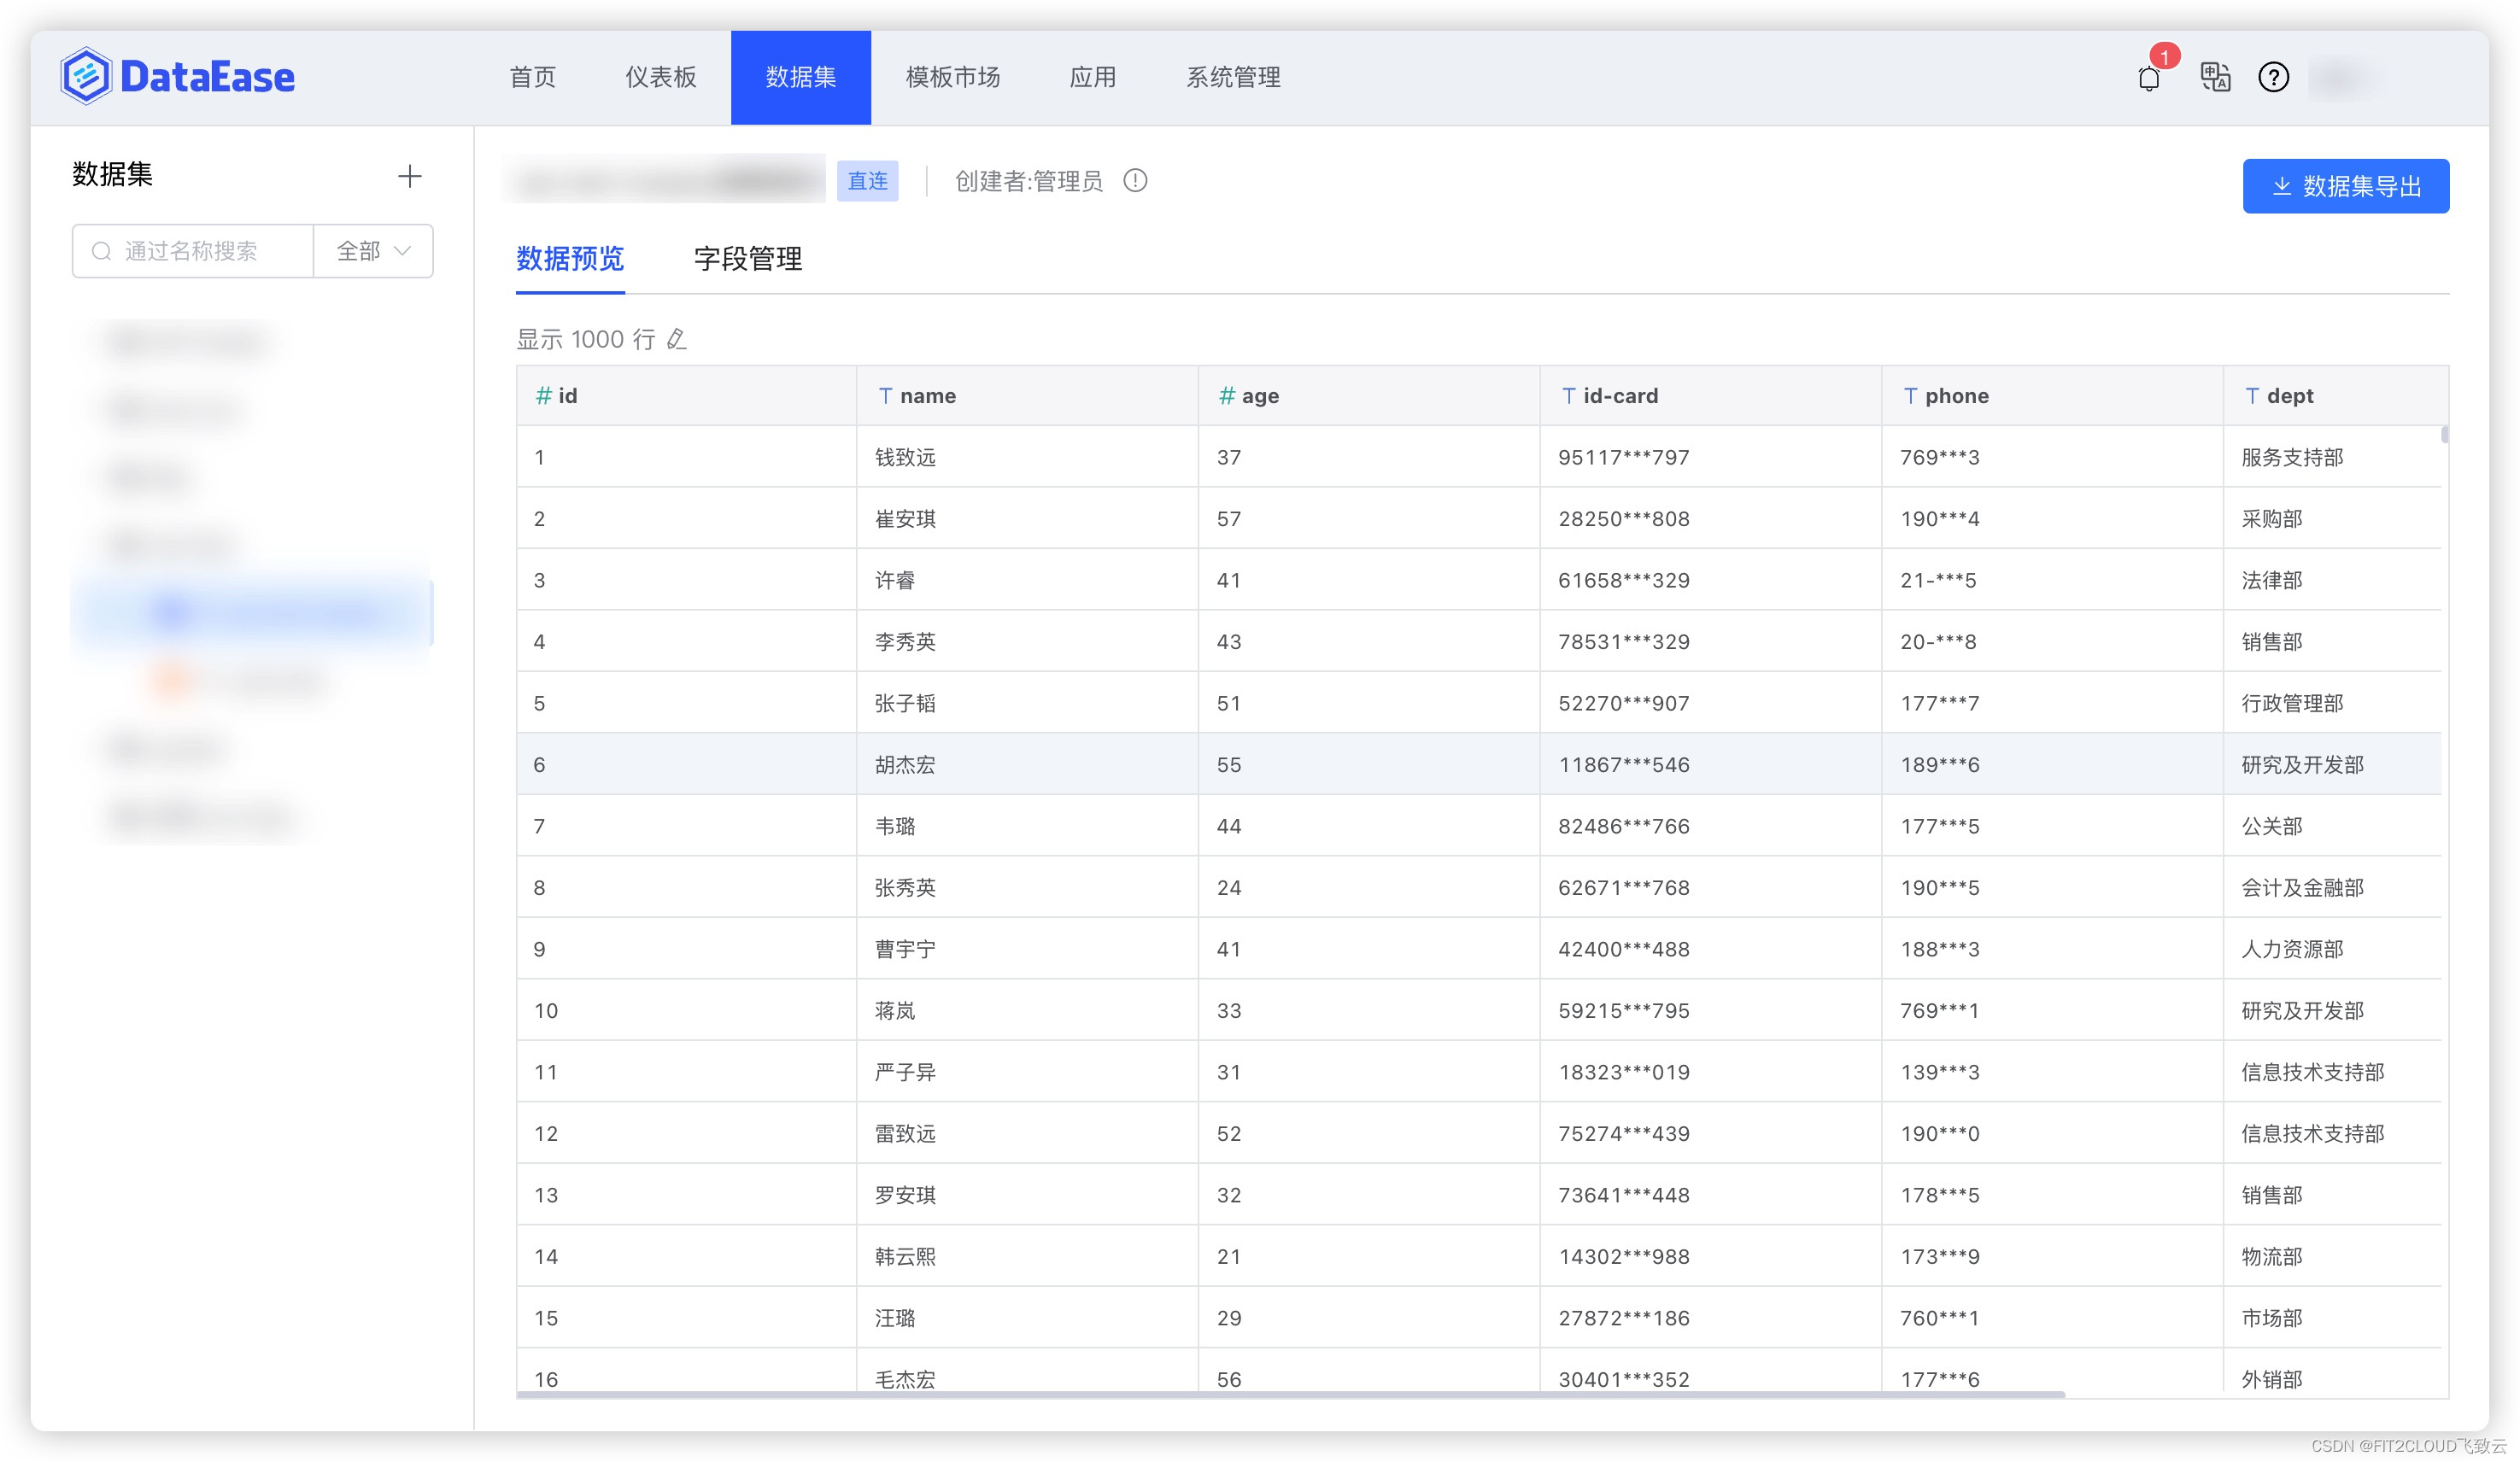The height and width of the screenshot is (1462, 2520).
Task: Click the id-card column text-type icon
Action: [x=1569, y=396]
